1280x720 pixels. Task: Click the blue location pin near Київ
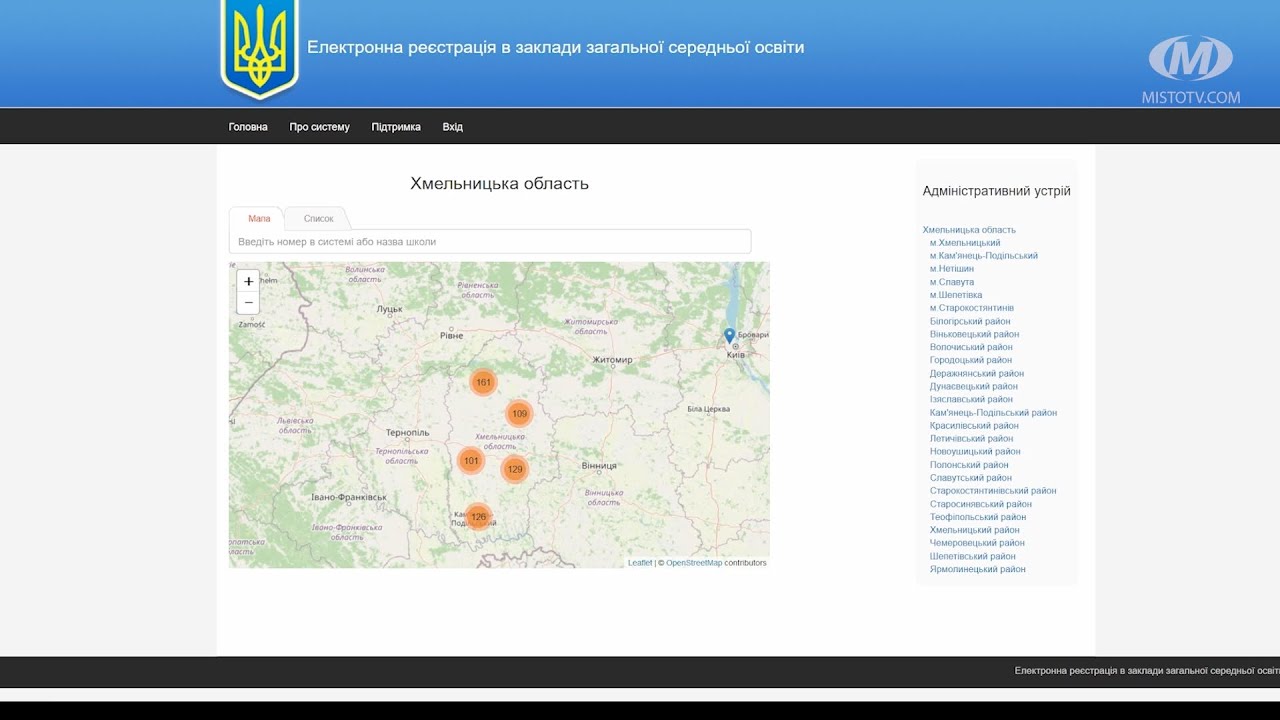[x=729, y=336]
